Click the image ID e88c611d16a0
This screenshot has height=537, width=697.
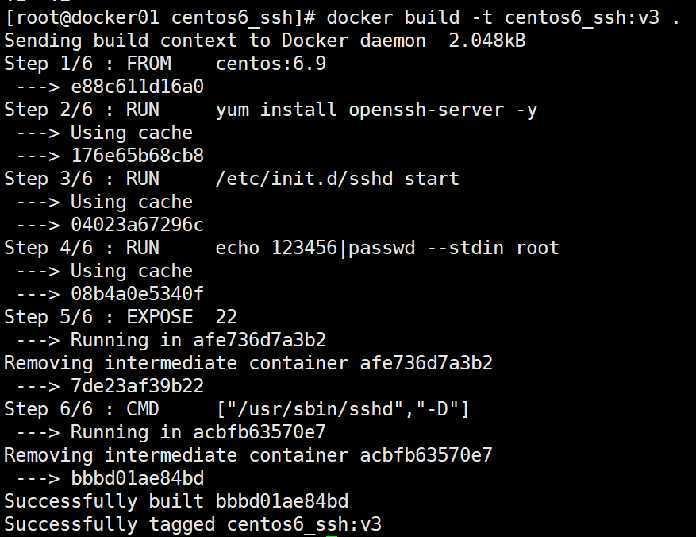(137, 86)
